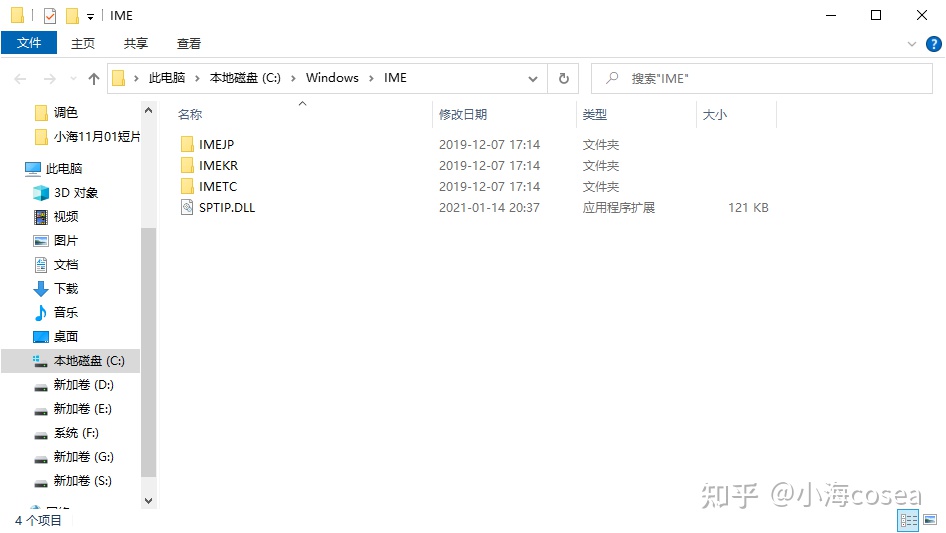Switch to the 共享 ribbon tab
946x533 pixels.
click(136, 43)
